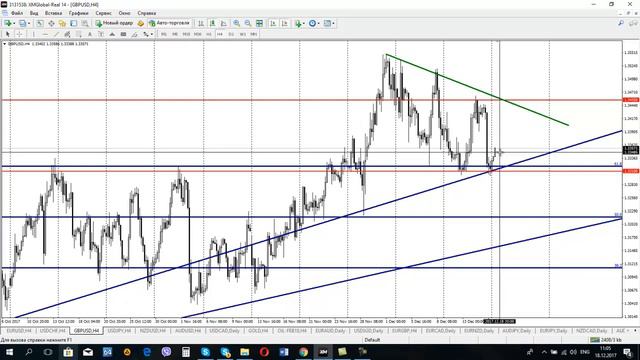Toggle chart shift
The image size is (640, 360).
coord(284,23)
